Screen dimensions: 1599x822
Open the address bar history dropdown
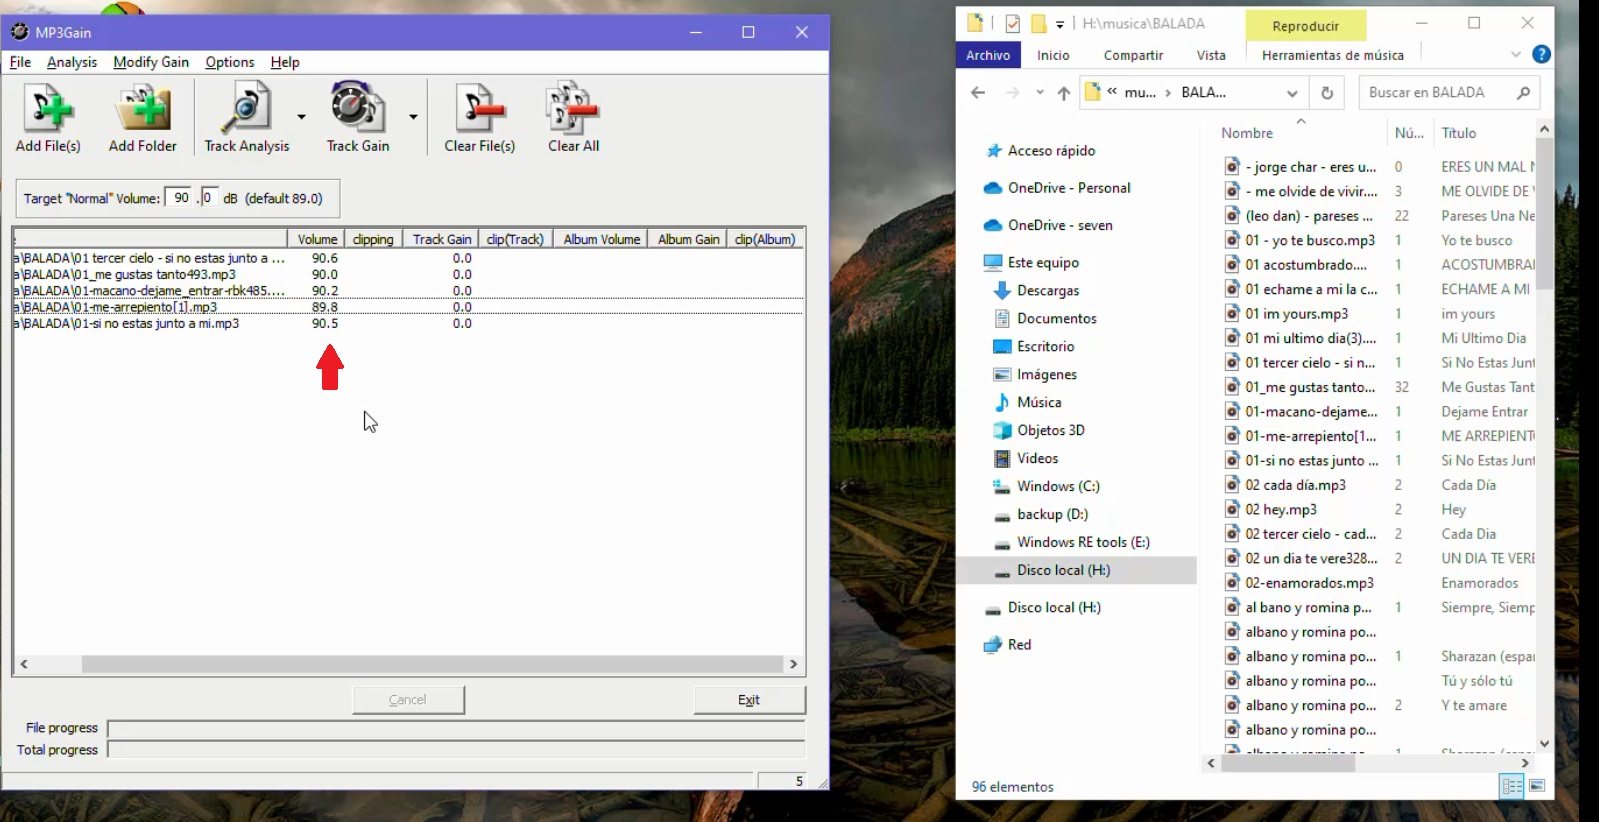pyautogui.click(x=1292, y=93)
